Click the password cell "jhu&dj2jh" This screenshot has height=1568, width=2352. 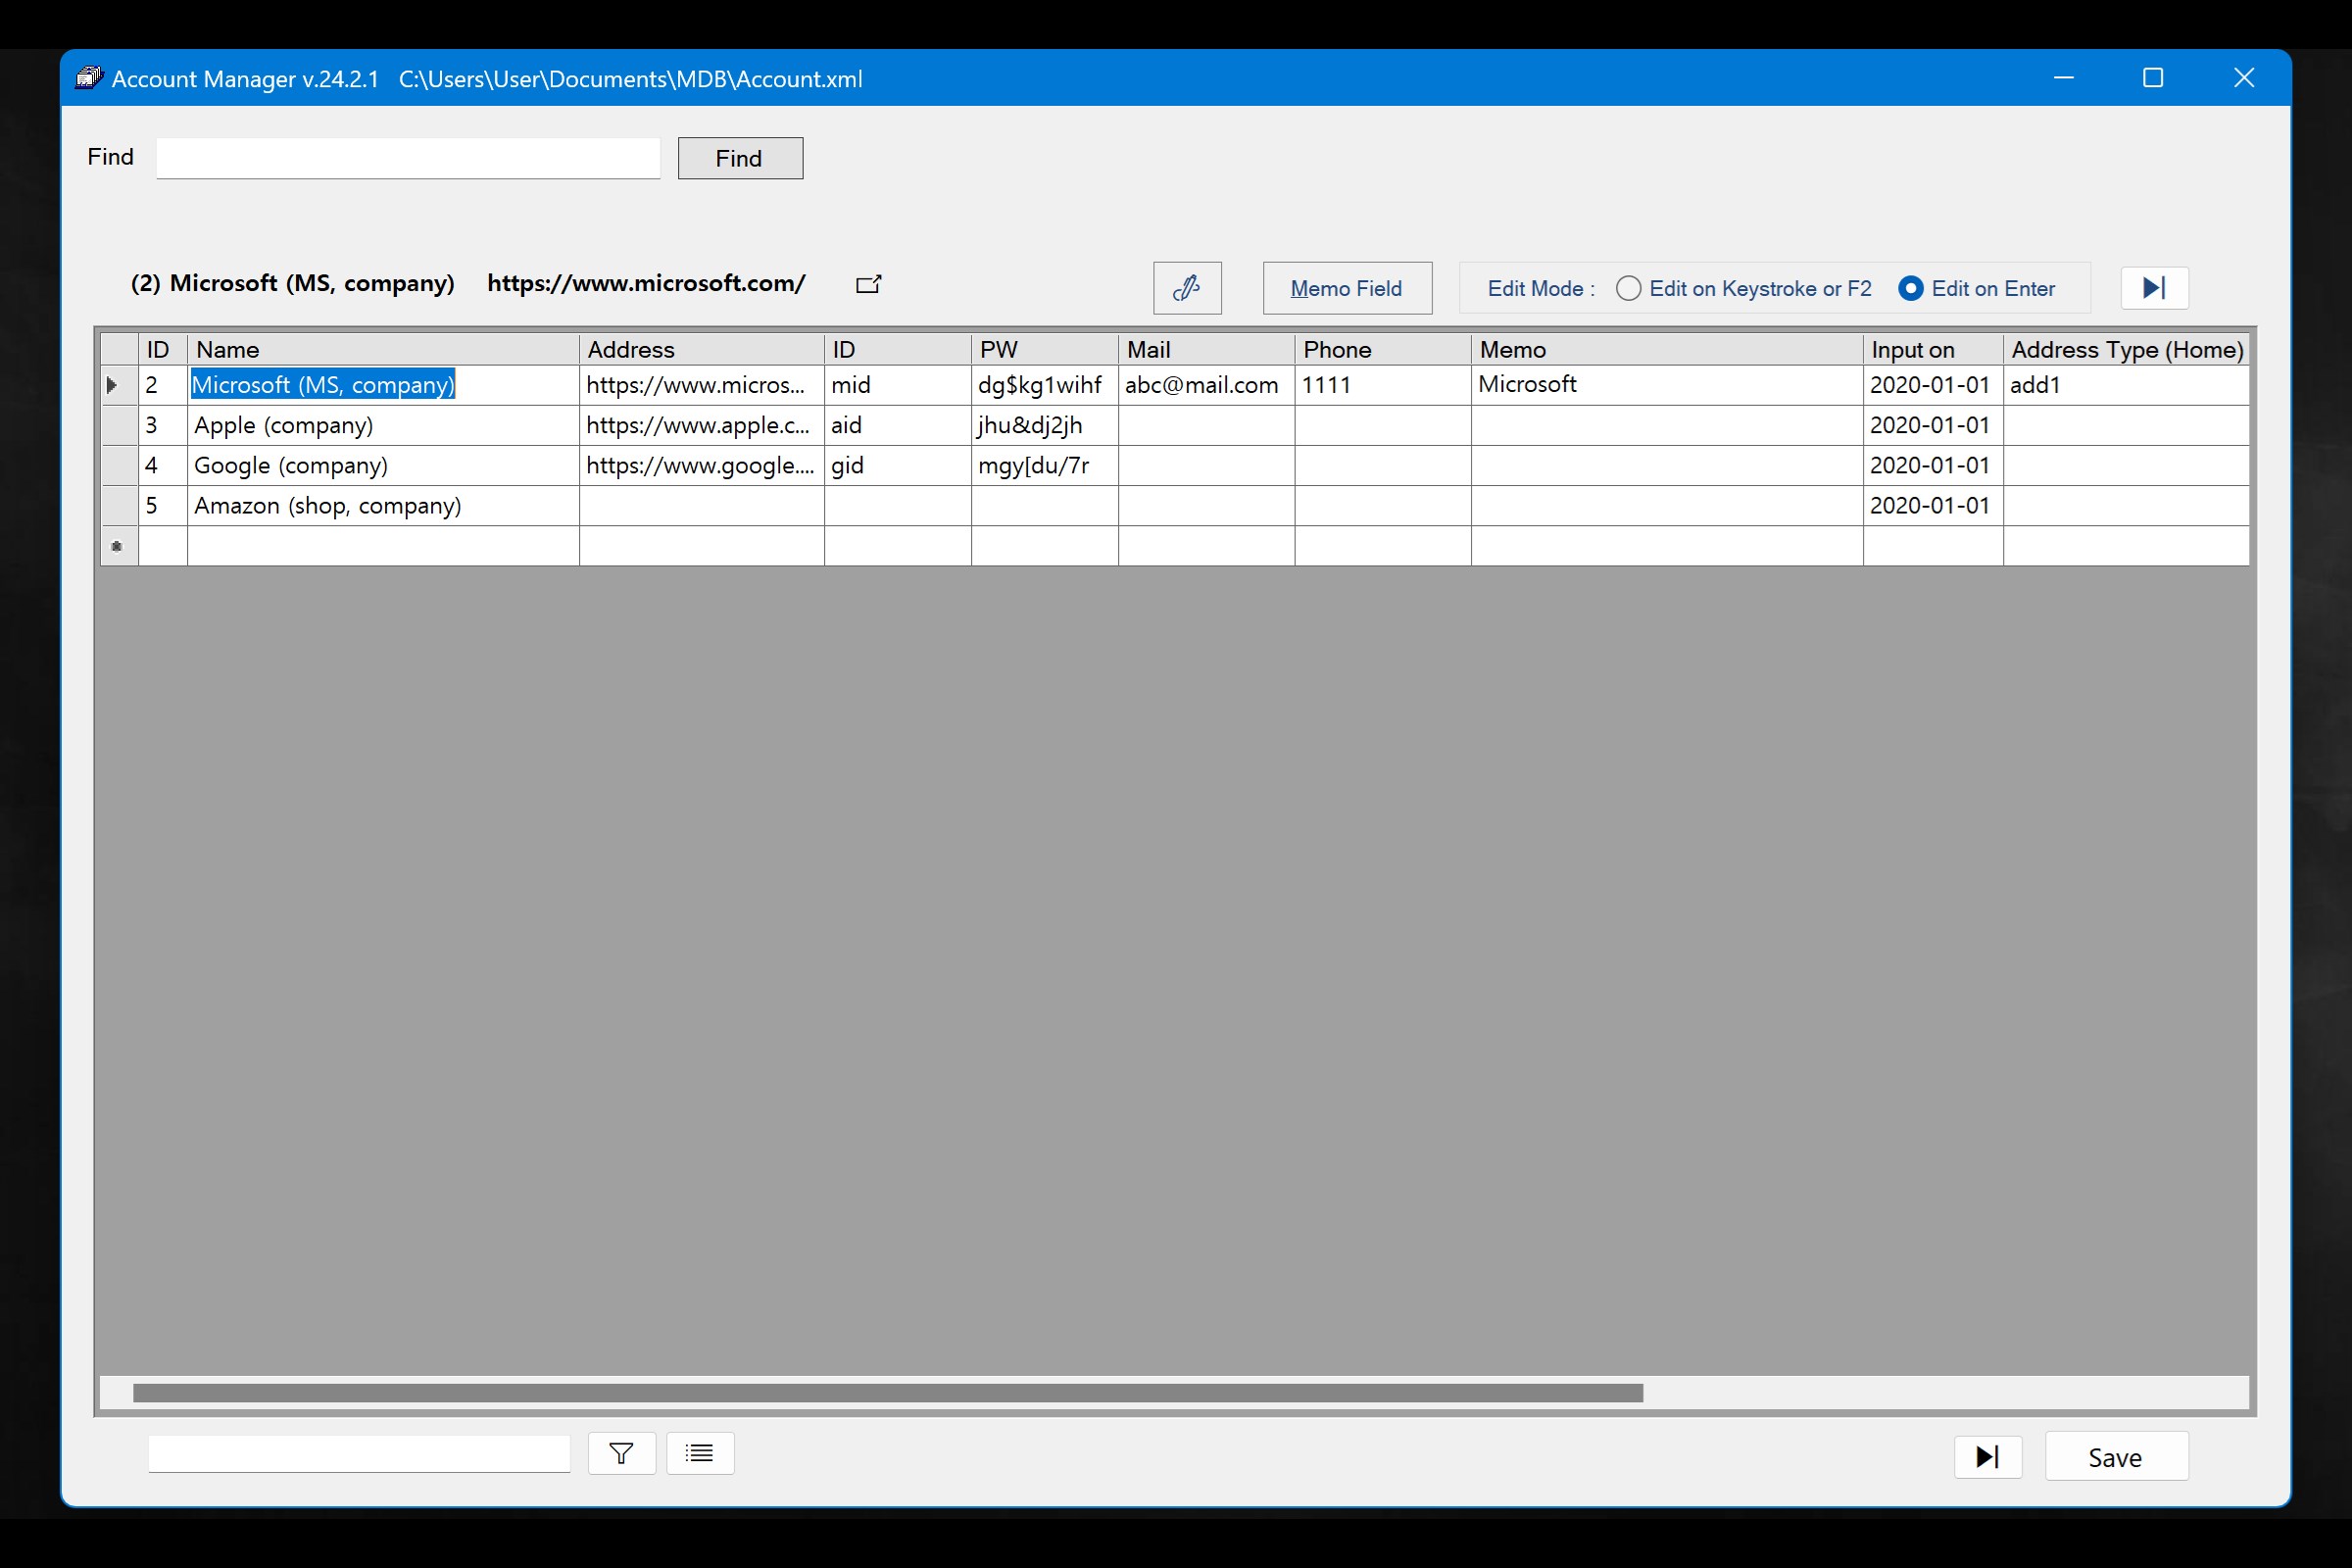1045,425
